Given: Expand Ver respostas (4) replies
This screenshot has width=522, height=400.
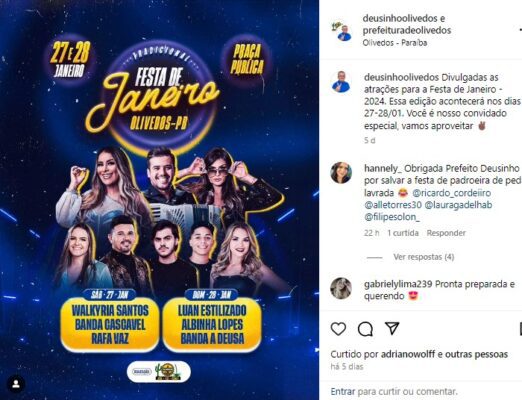Looking at the screenshot, I should point(424,257).
